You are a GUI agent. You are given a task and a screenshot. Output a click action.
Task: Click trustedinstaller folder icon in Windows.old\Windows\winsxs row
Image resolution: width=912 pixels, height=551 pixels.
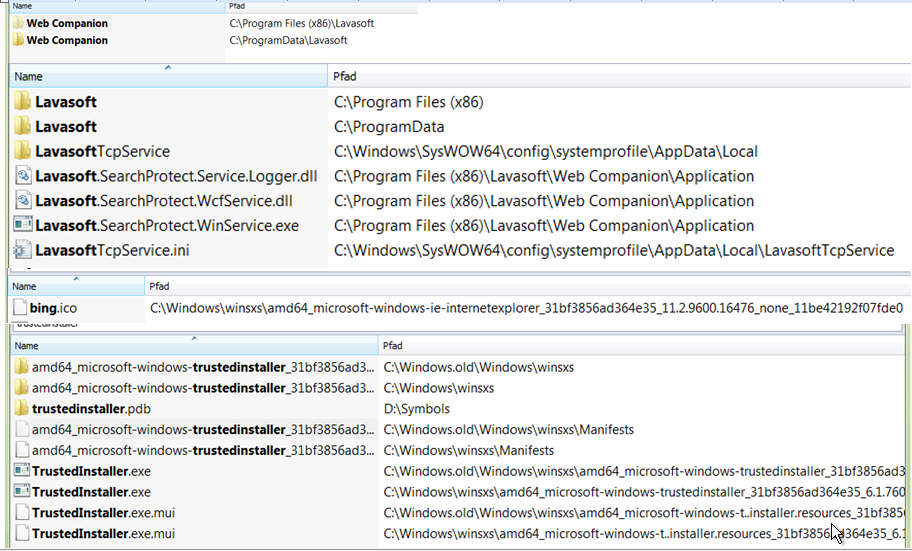click(22, 367)
